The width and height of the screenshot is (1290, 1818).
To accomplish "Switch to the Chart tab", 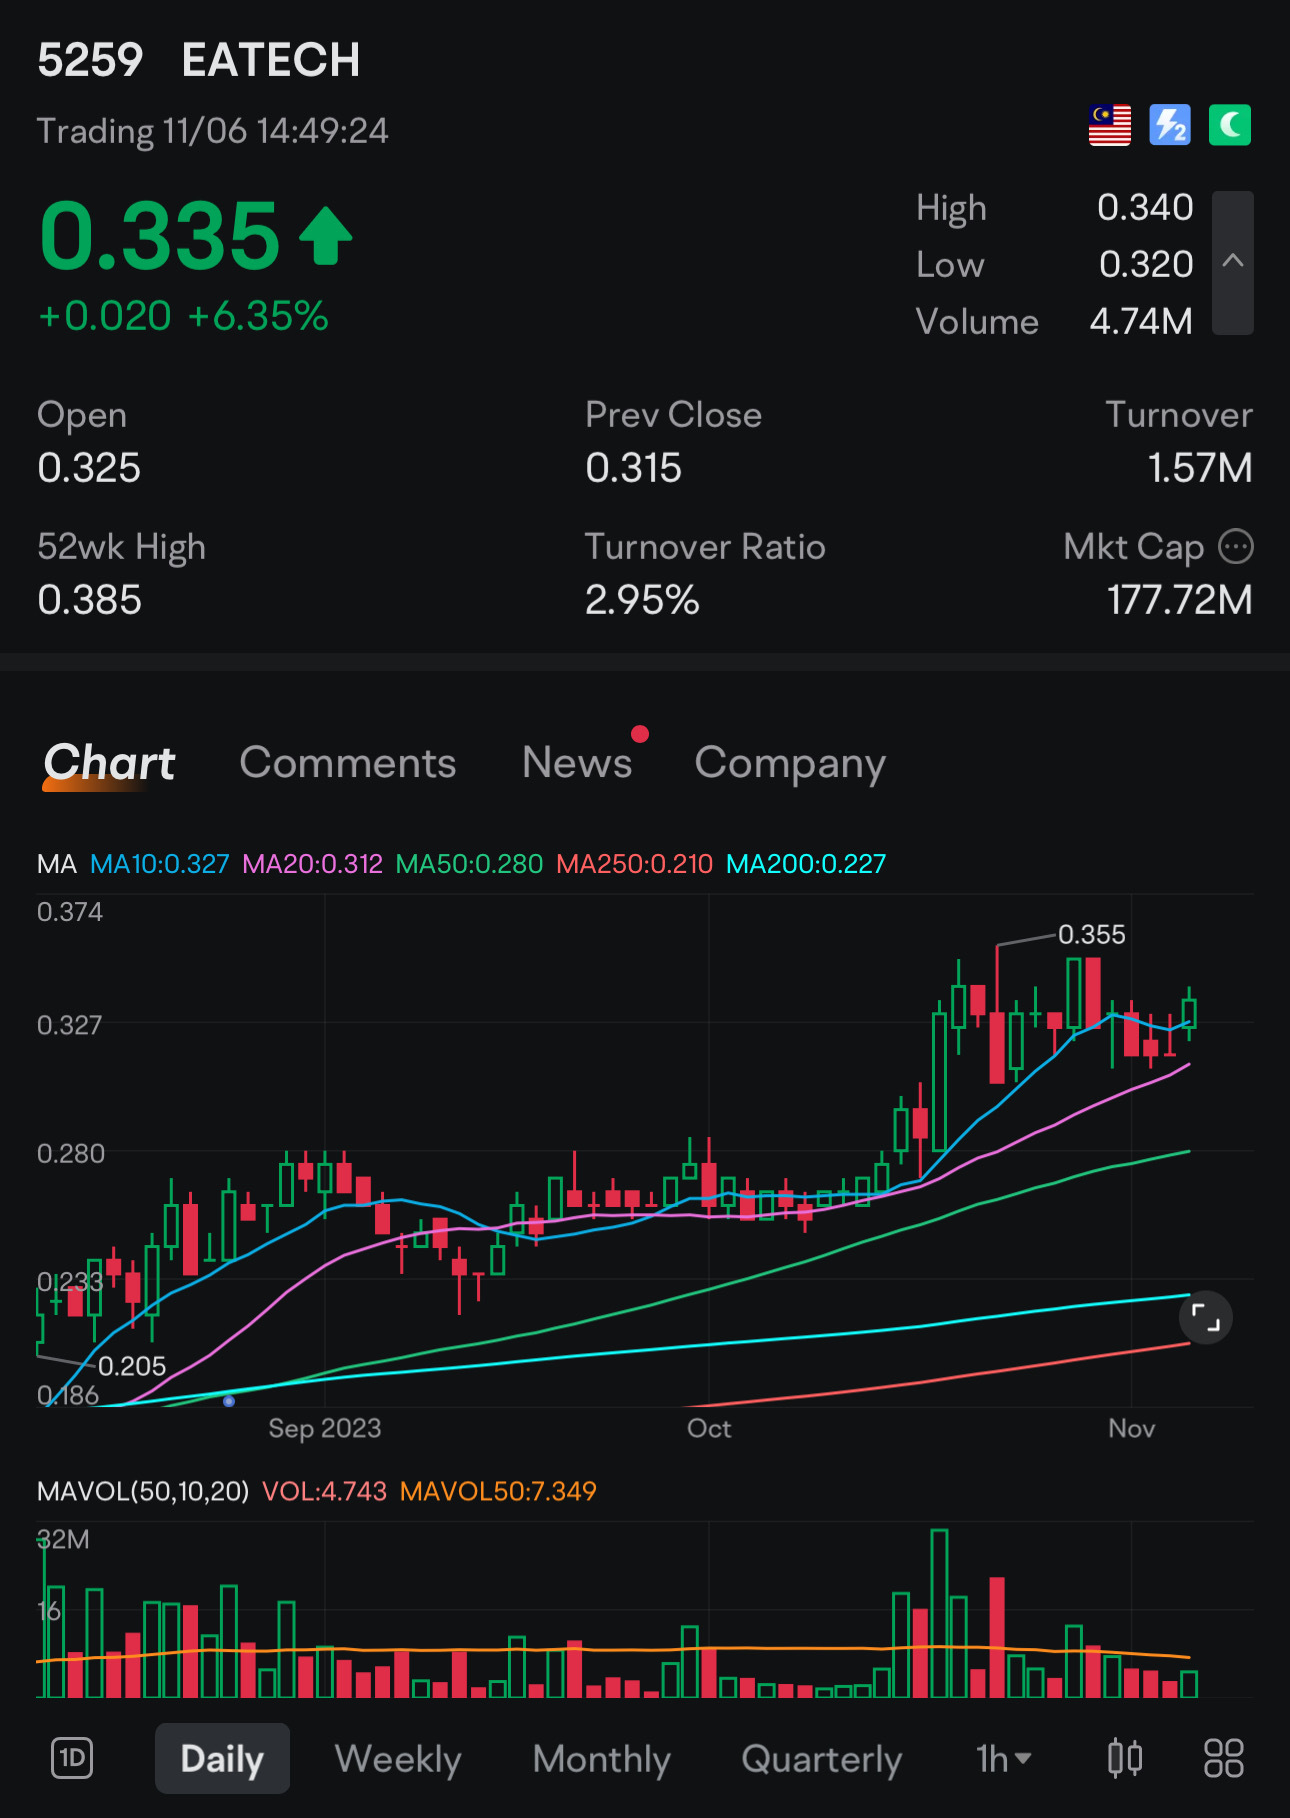I will (x=109, y=763).
